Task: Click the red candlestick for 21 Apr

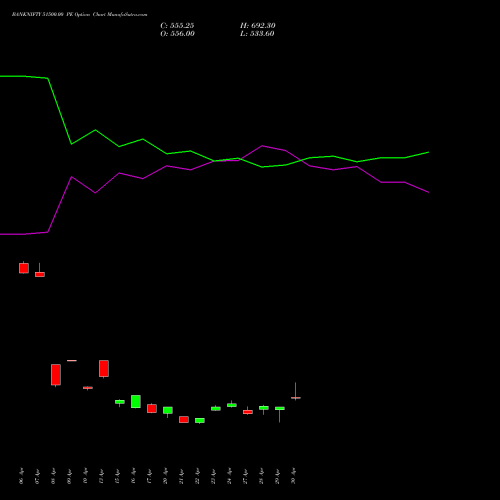Action: [184, 419]
